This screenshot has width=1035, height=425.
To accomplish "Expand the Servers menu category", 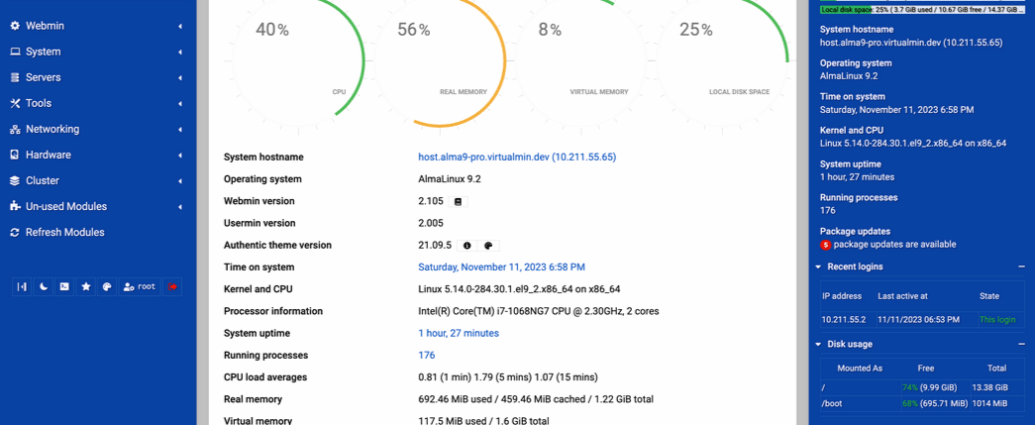I will pyautogui.click(x=43, y=77).
